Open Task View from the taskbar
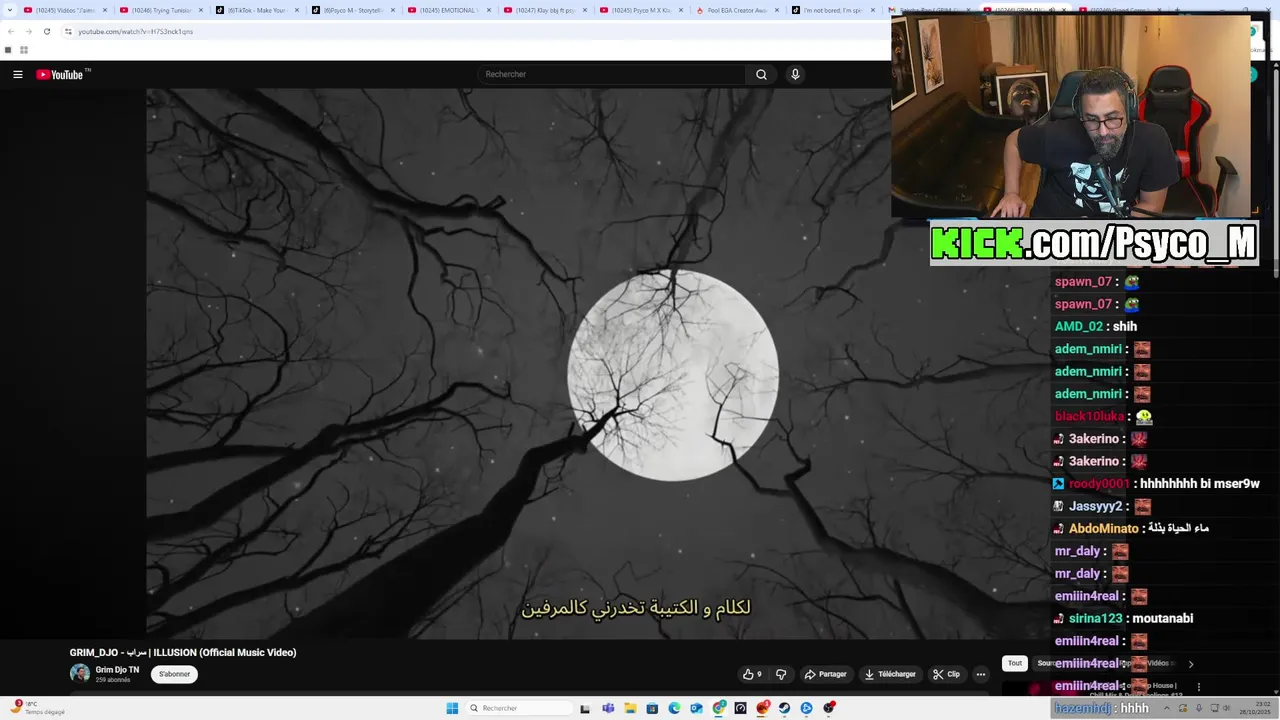Viewport: 1280px width, 720px height. point(585,709)
